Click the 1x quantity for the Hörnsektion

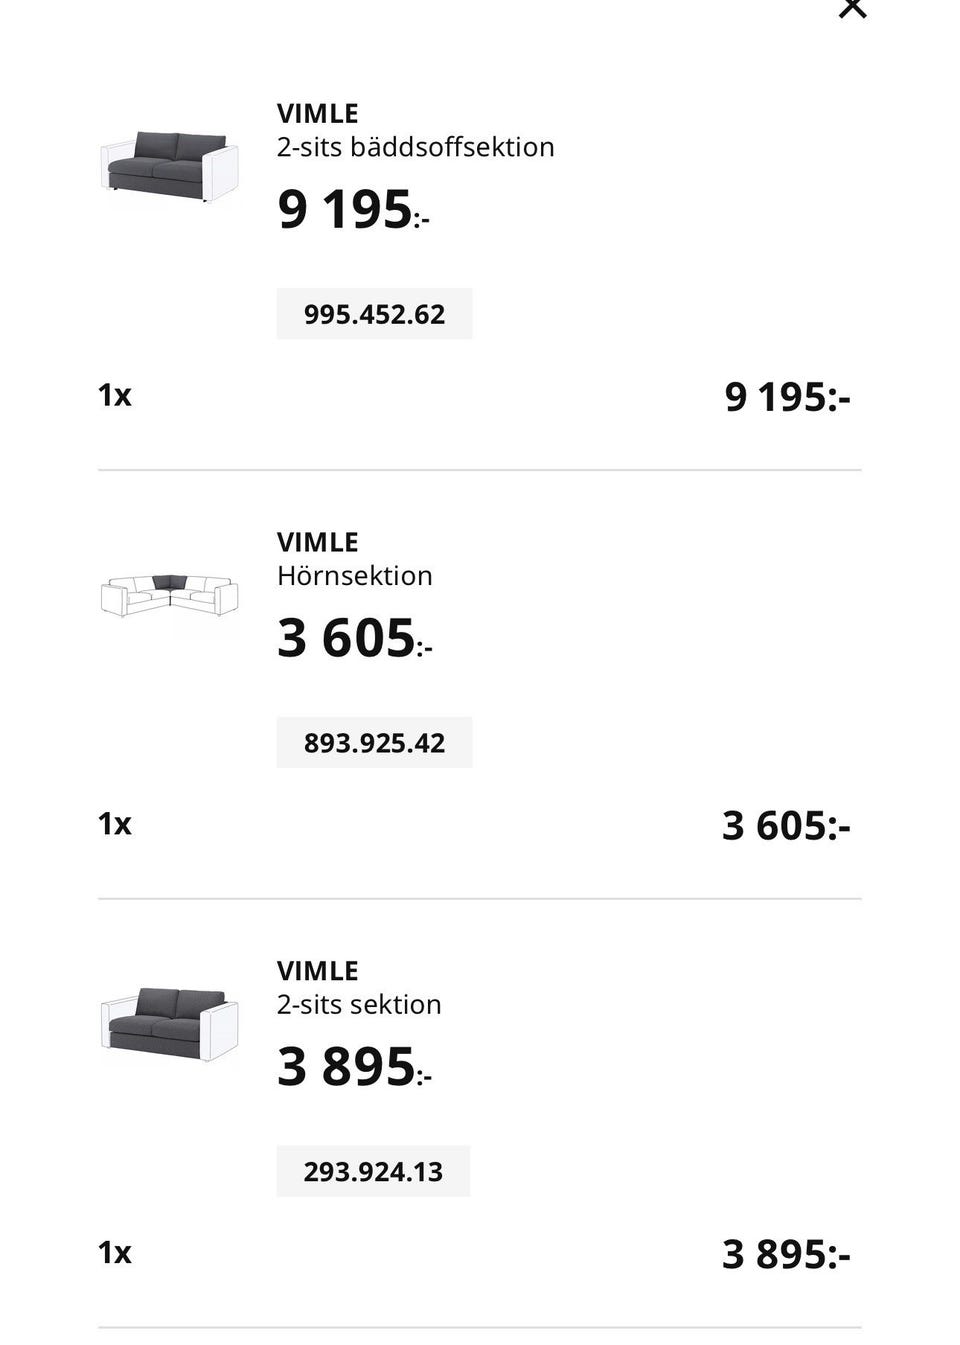click(x=115, y=824)
